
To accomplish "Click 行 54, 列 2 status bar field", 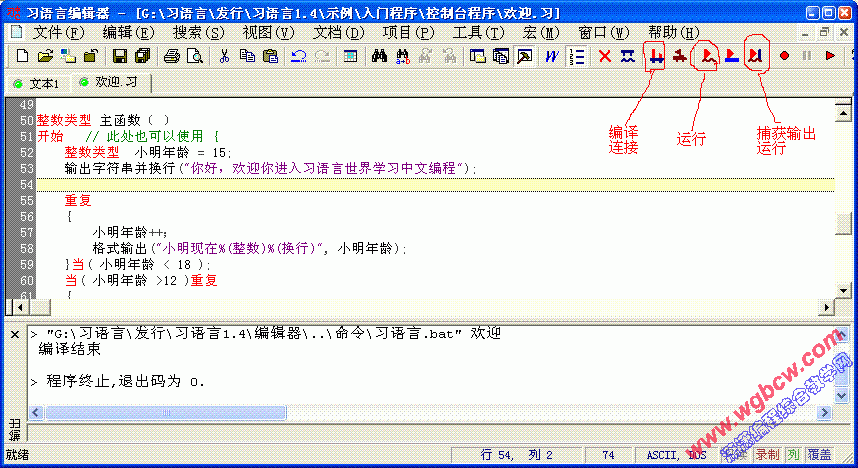I will pyautogui.click(x=517, y=454).
